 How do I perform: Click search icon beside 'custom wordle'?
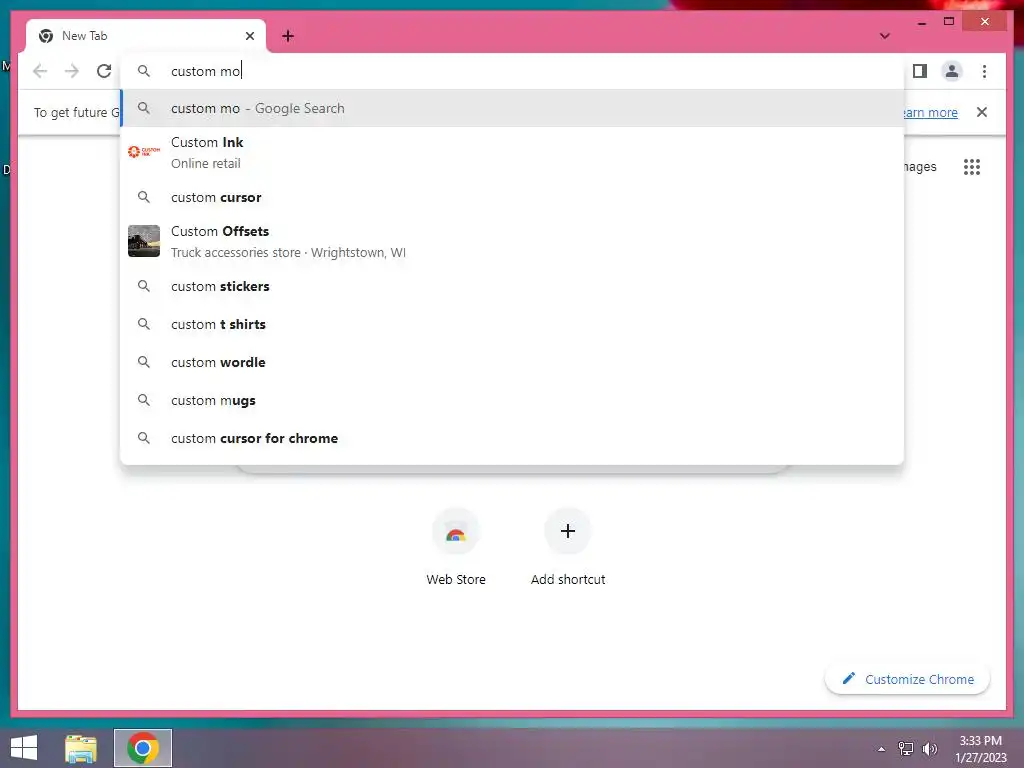144,362
